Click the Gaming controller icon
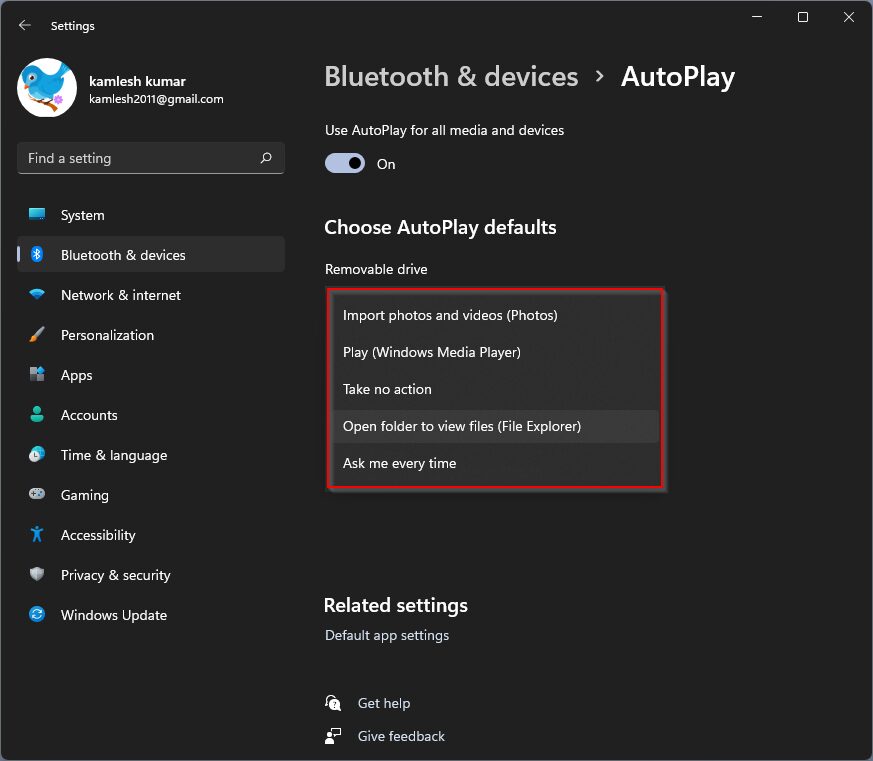 tap(37, 494)
